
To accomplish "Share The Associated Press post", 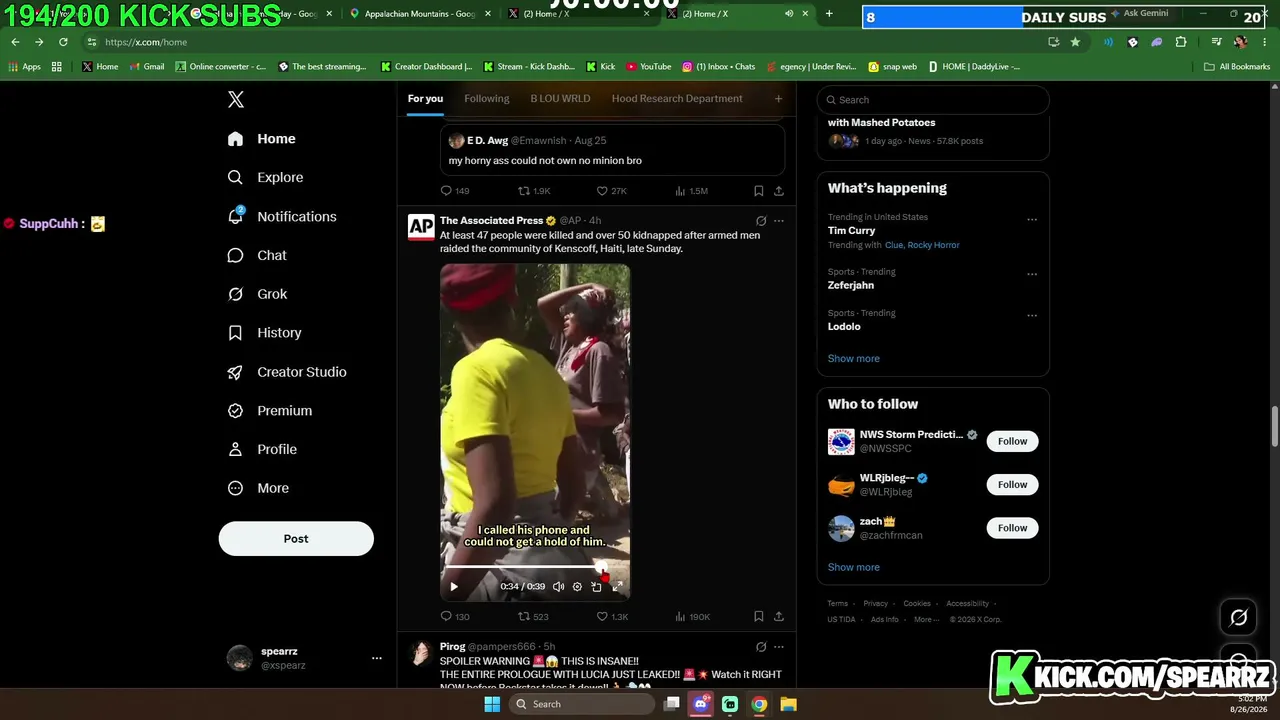I will [779, 617].
